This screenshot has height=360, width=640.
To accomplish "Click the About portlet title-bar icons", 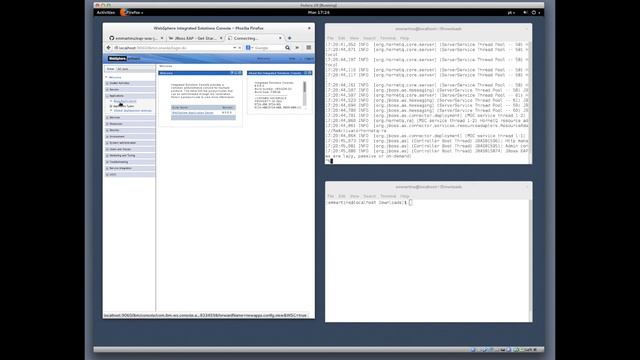I will tap(307, 73).
